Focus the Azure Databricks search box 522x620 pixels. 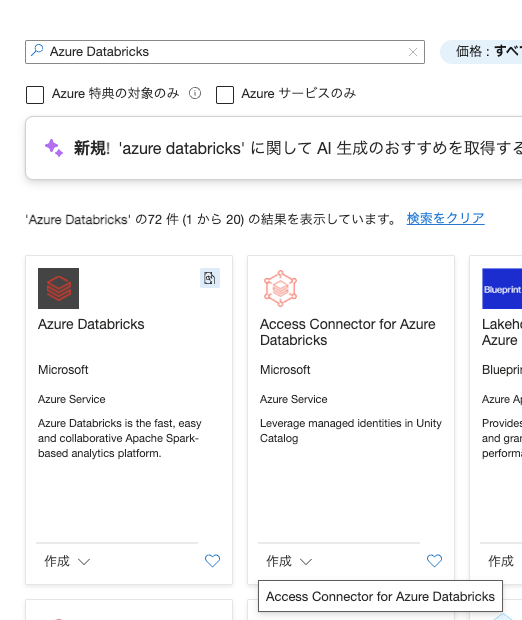225,52
